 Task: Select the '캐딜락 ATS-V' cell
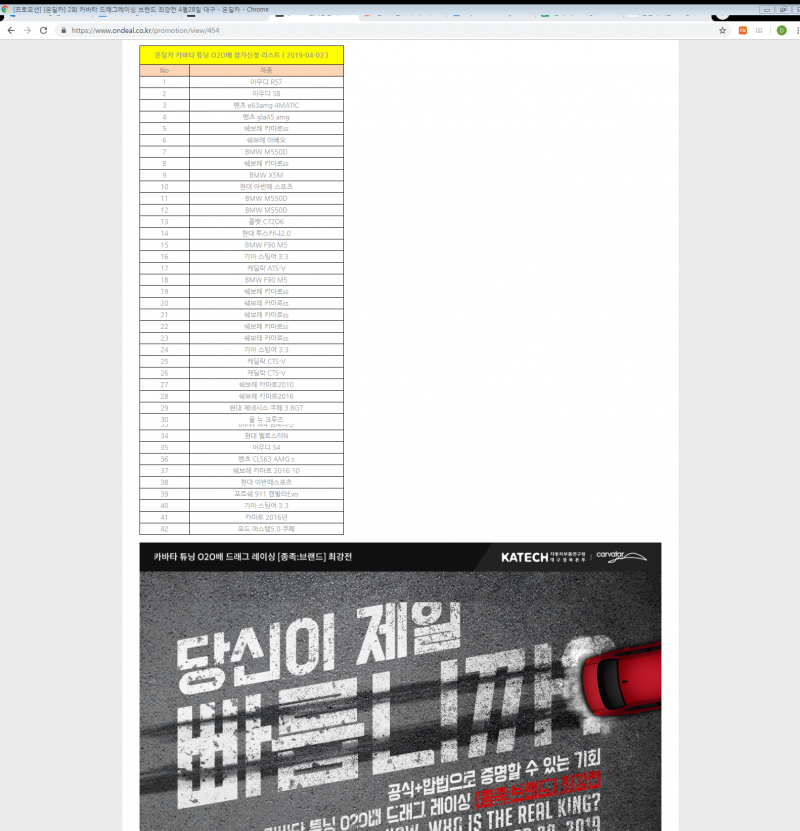coord(266,269)
